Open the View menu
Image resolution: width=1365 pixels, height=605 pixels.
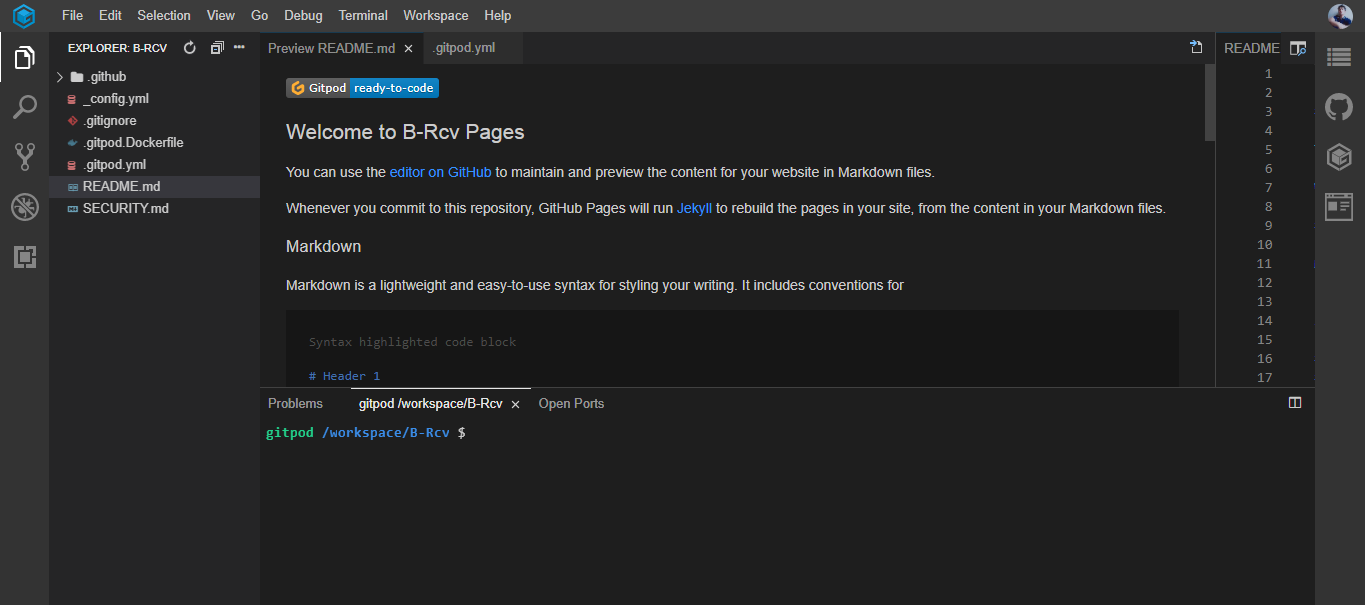pos(221,16)
